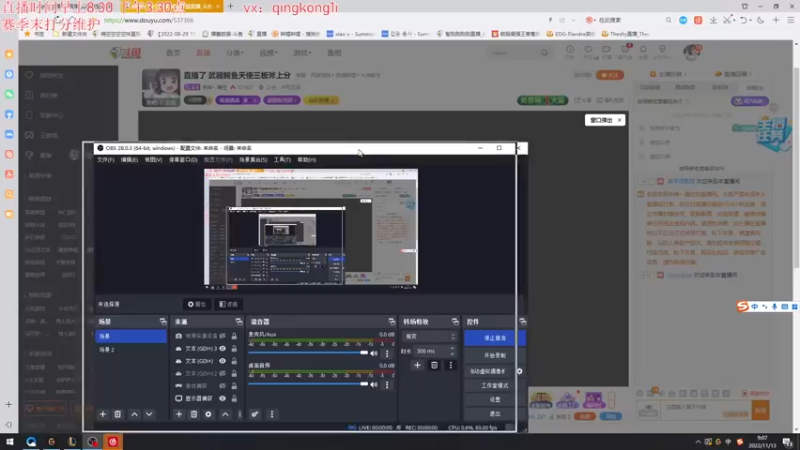Pop out the Controls dock icon
Image resolution: width=800 pixels, height=450 pixels.
(522, 321)
